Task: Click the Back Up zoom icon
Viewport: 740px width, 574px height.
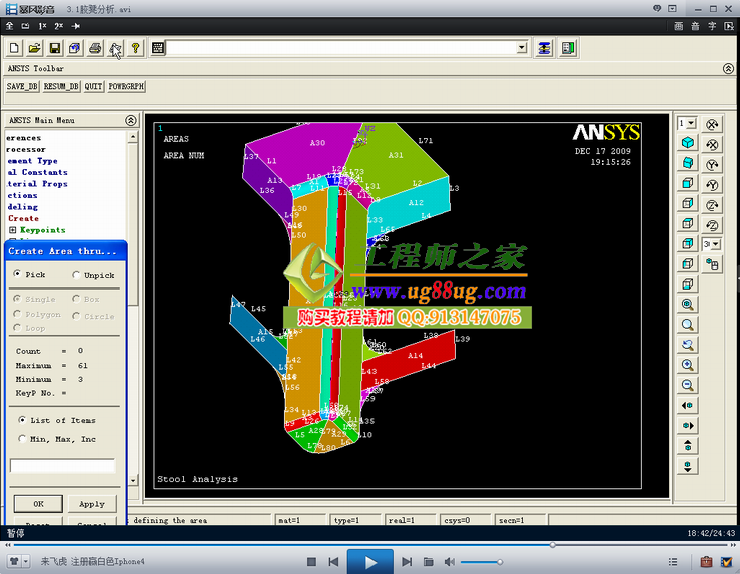Action: (688, 345)
